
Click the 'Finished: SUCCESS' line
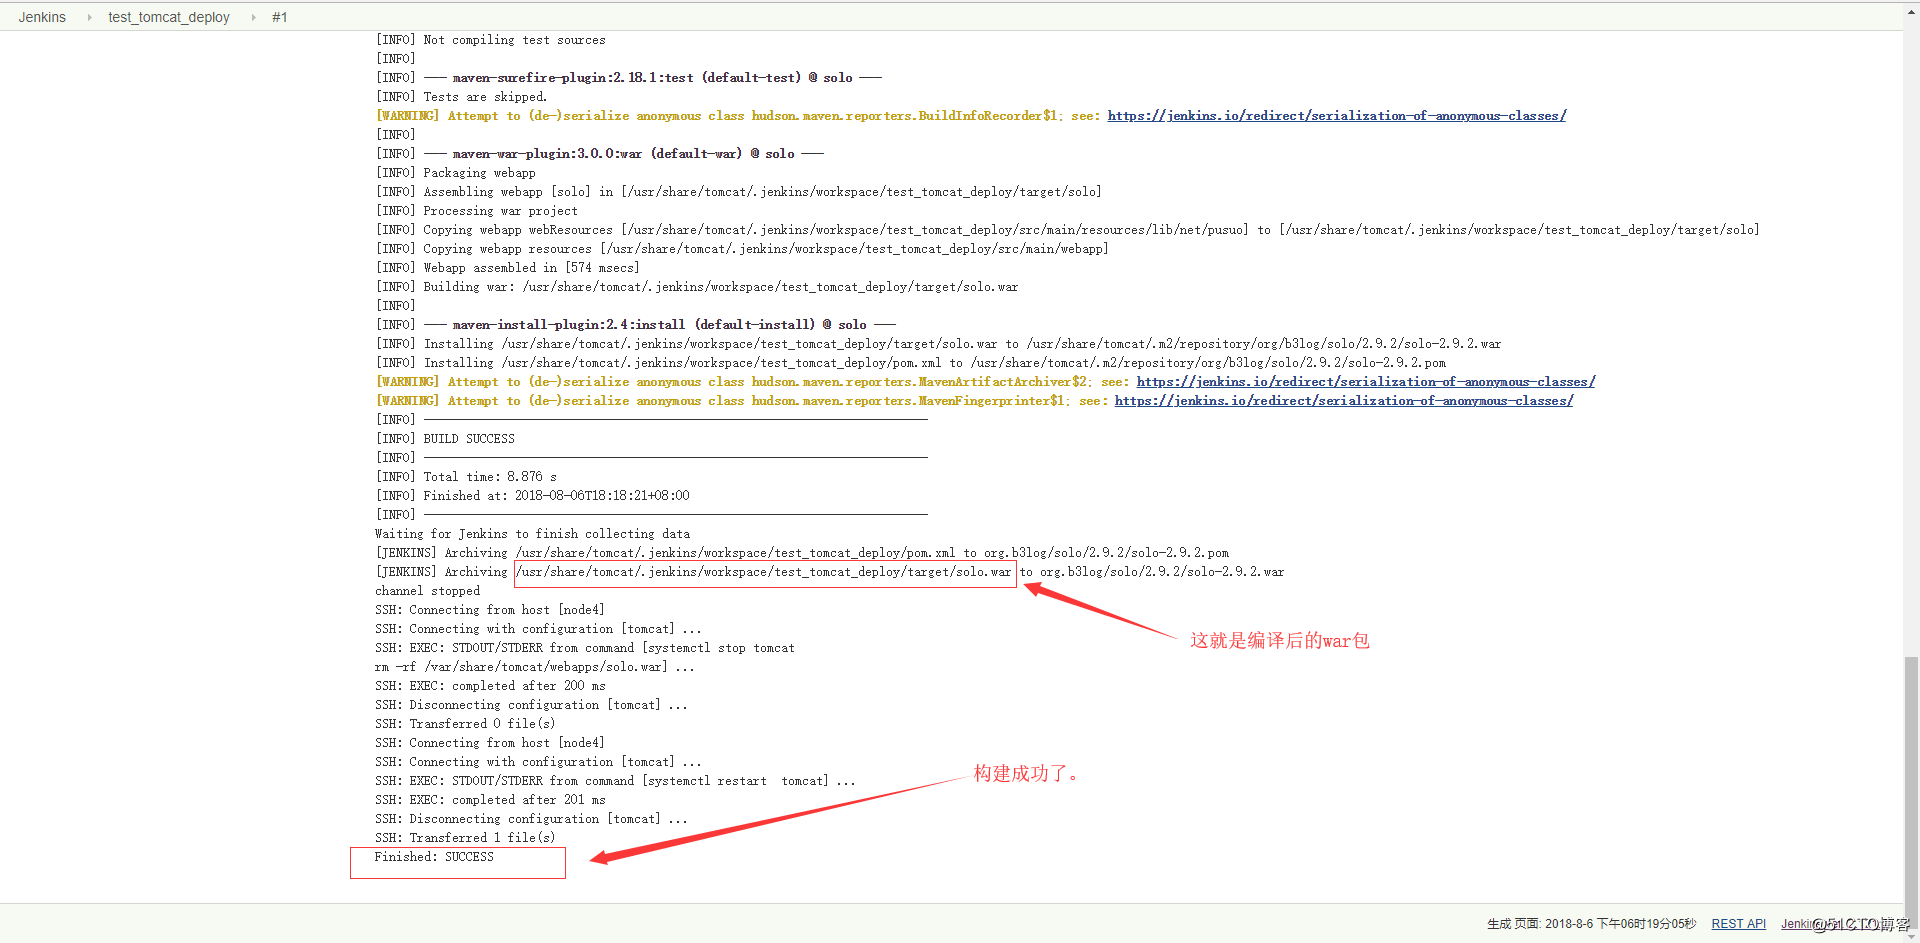click(434, 857)
